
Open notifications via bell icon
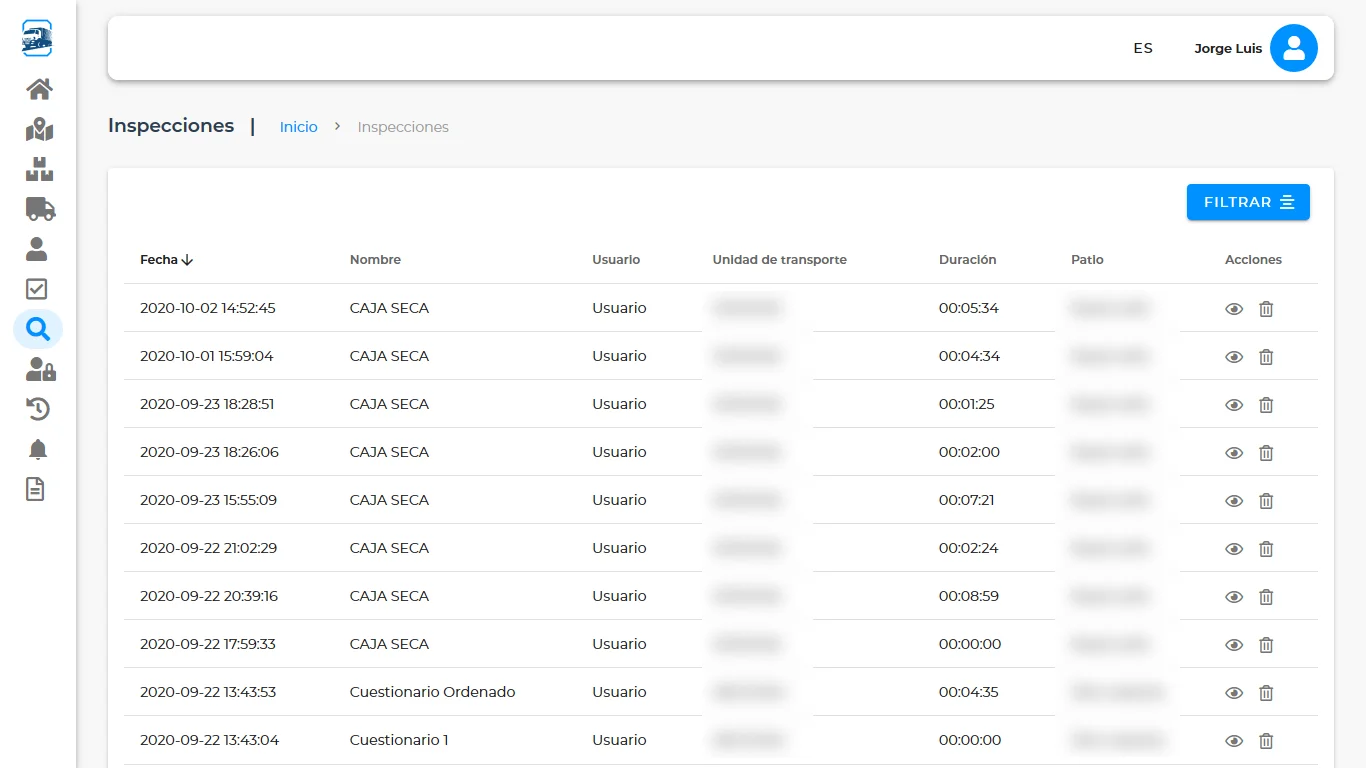(38, 449)
